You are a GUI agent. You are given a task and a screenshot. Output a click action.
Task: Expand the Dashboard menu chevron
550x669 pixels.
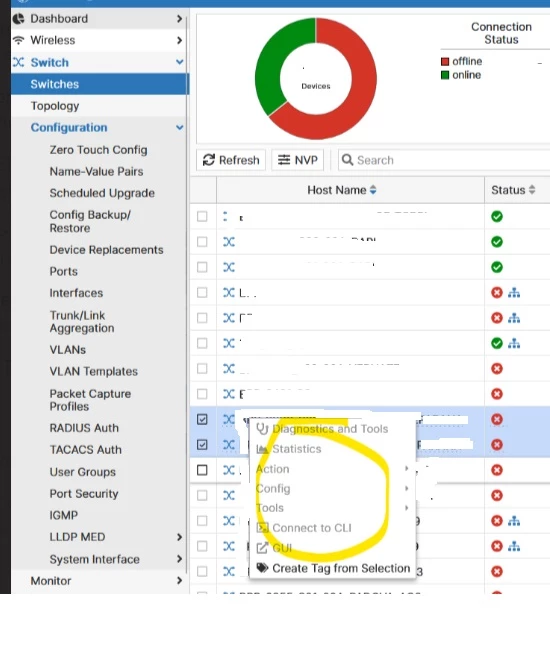(179, 19)
